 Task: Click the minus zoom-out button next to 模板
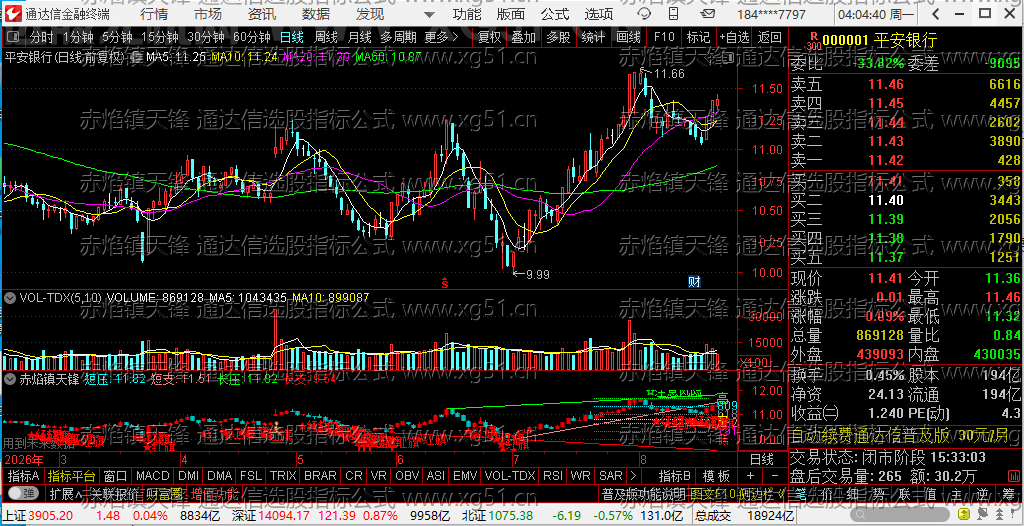(x=775, y=476)
